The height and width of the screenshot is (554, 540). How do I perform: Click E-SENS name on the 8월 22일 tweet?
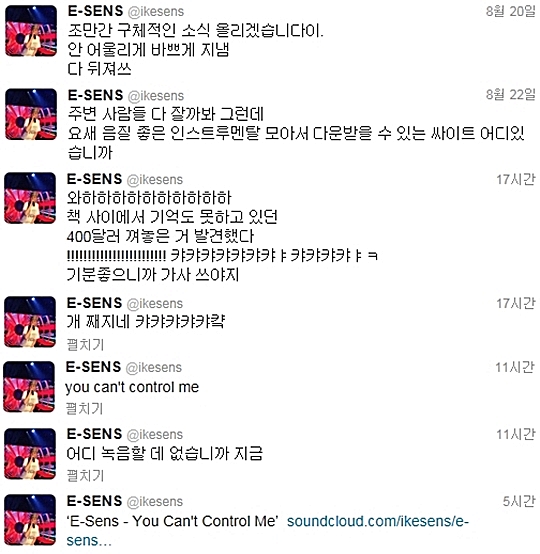[x=95, y=95]
